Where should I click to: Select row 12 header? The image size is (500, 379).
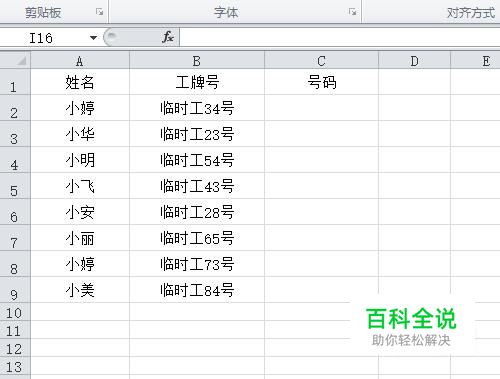(15, 348)
